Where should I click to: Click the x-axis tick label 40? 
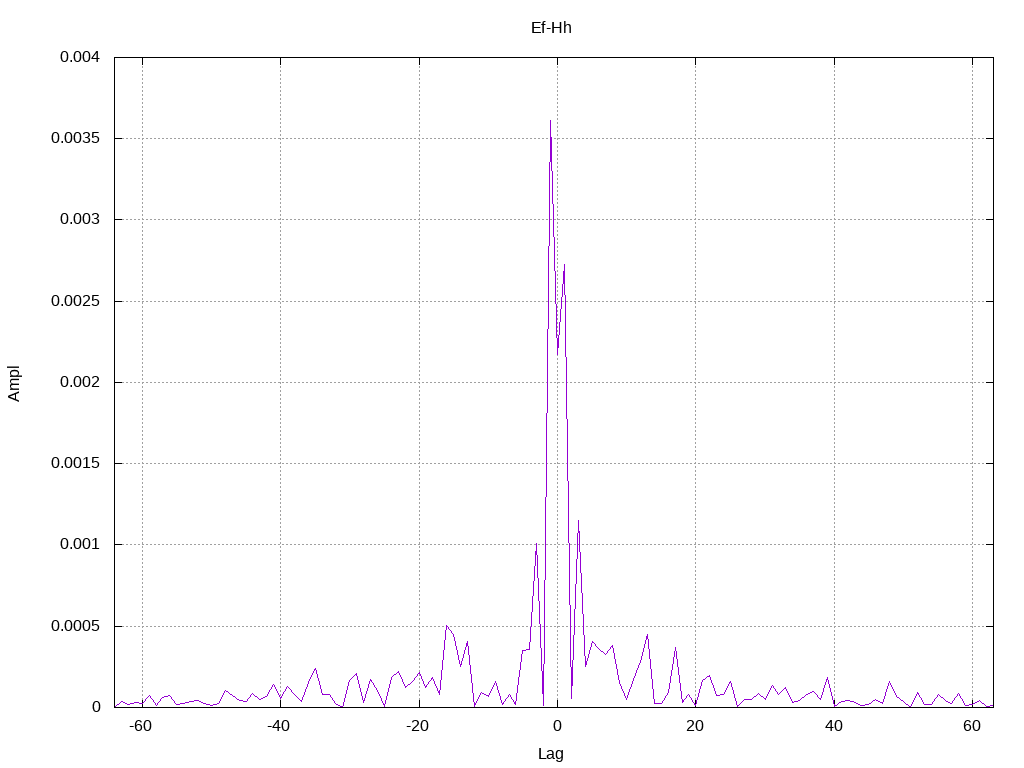click(x=833, y=726)
